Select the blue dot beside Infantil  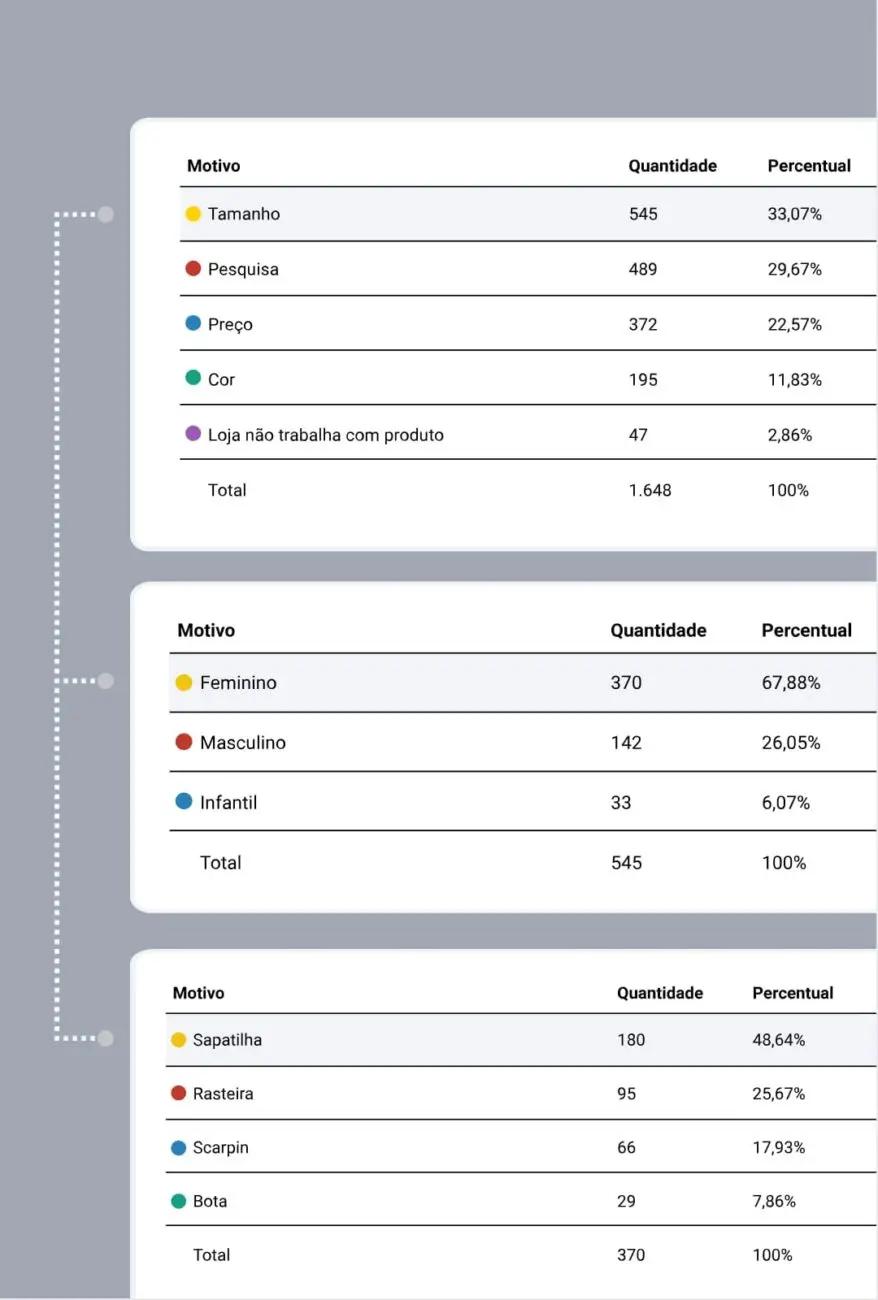pos(184,802)
